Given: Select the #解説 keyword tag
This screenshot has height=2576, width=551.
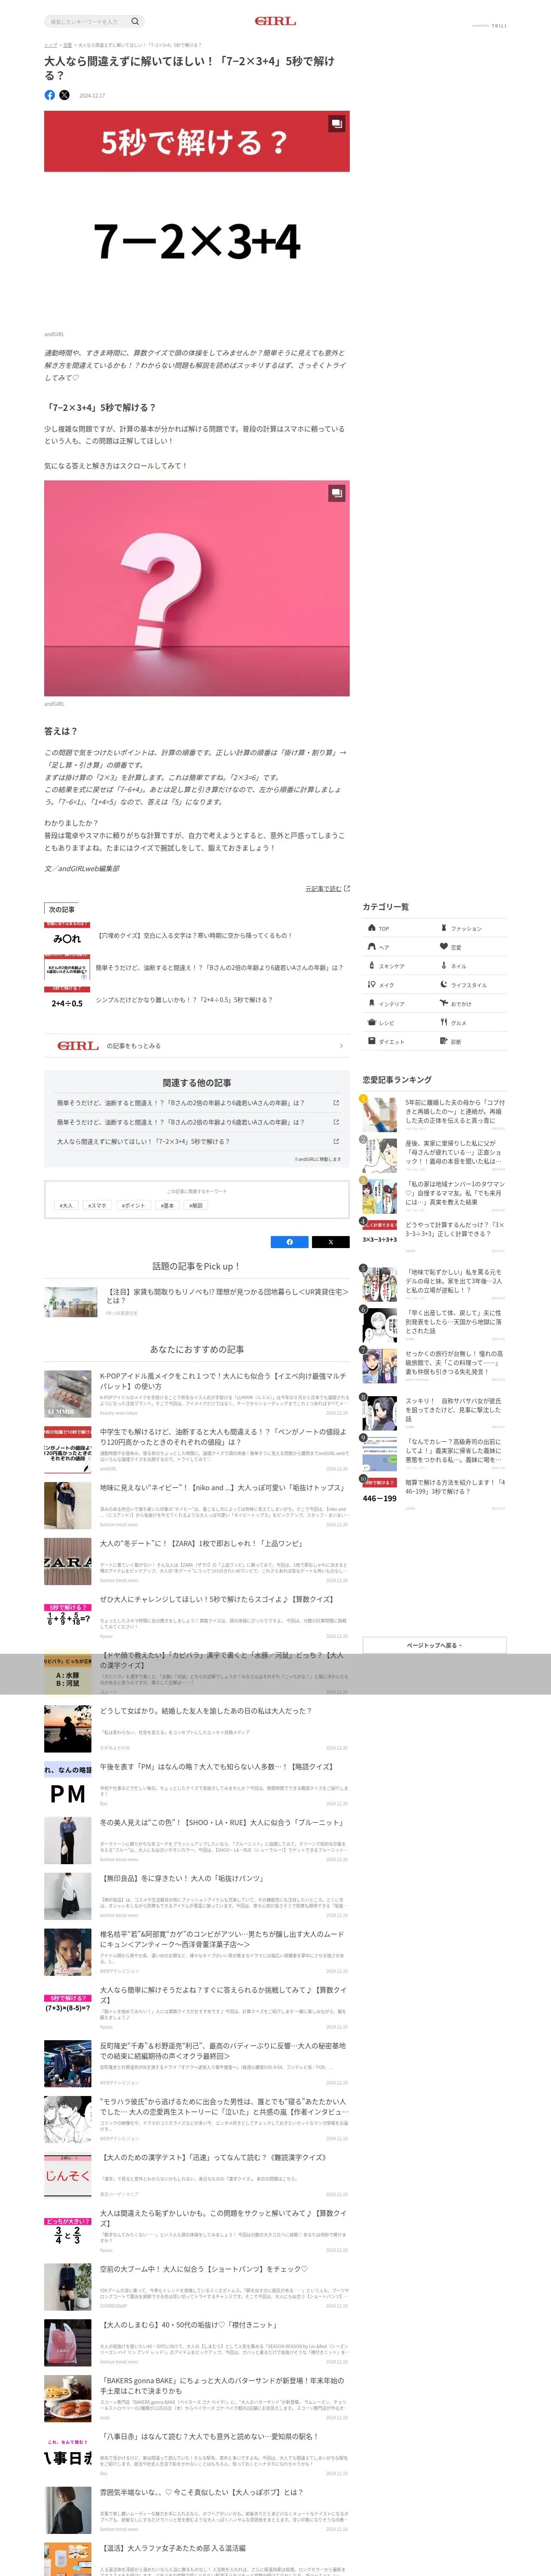Looking at the screenshot, I should 196,1205.
